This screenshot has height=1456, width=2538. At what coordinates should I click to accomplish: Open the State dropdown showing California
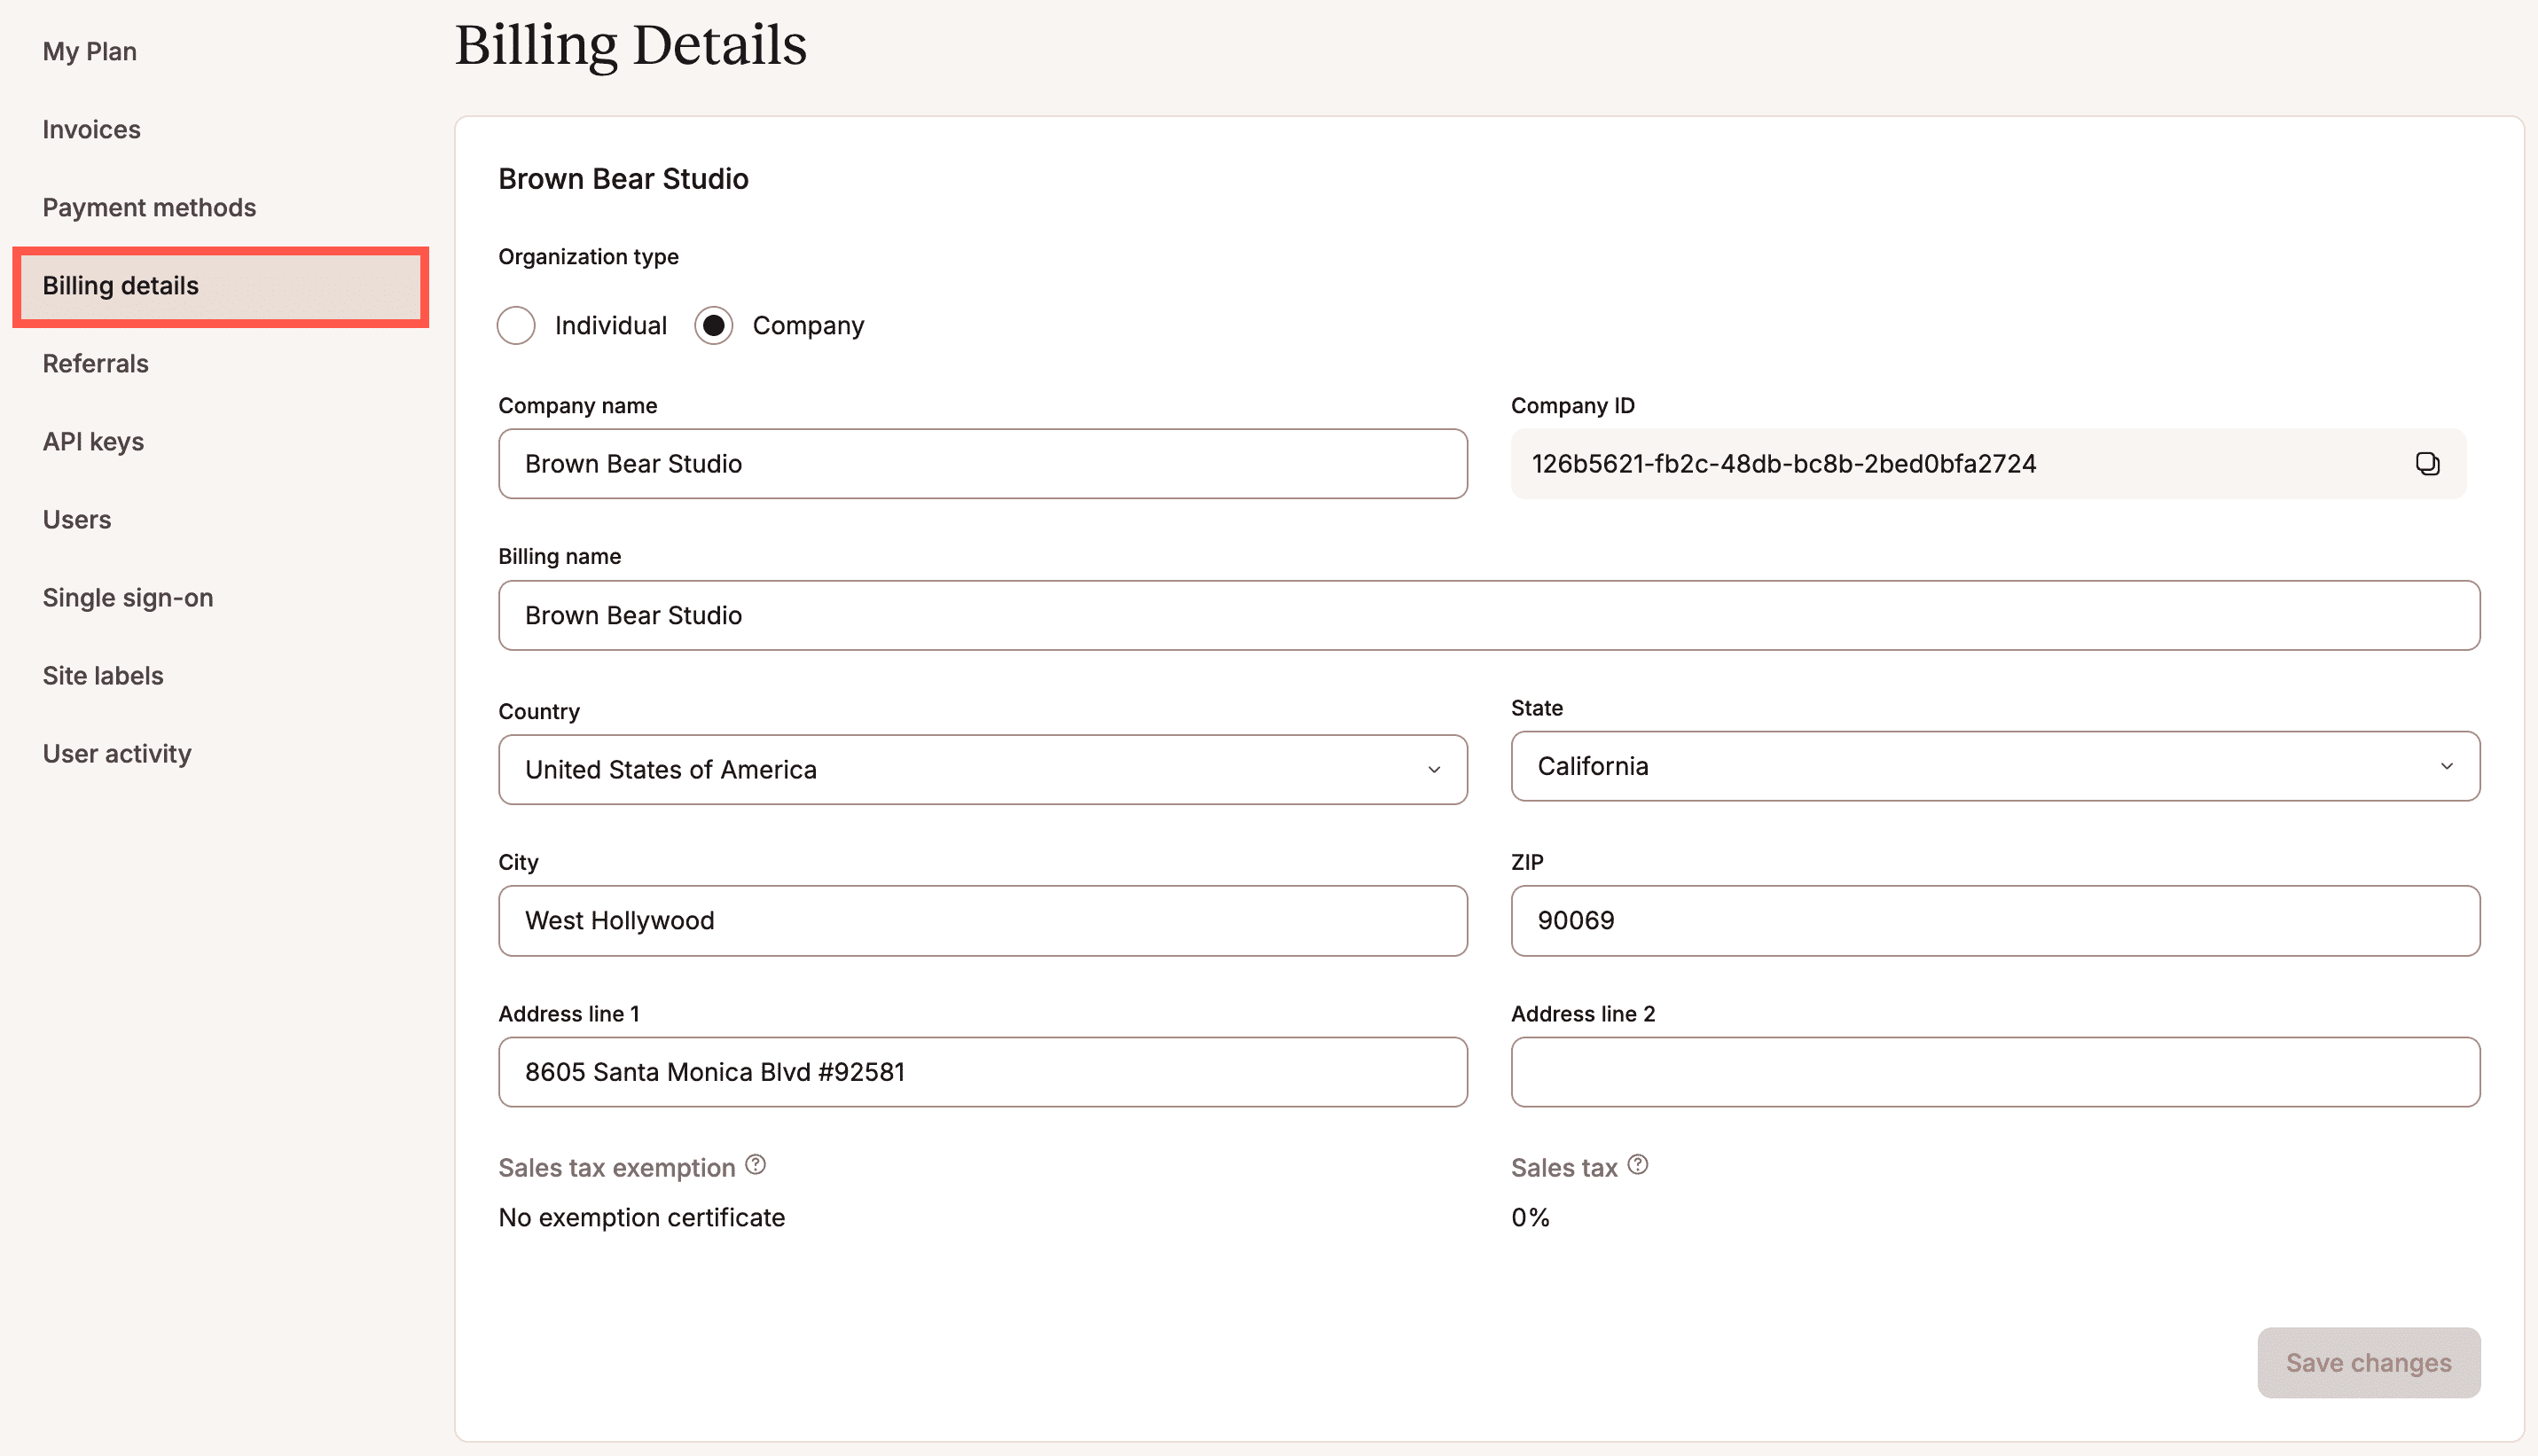[x=1993, y=766]
